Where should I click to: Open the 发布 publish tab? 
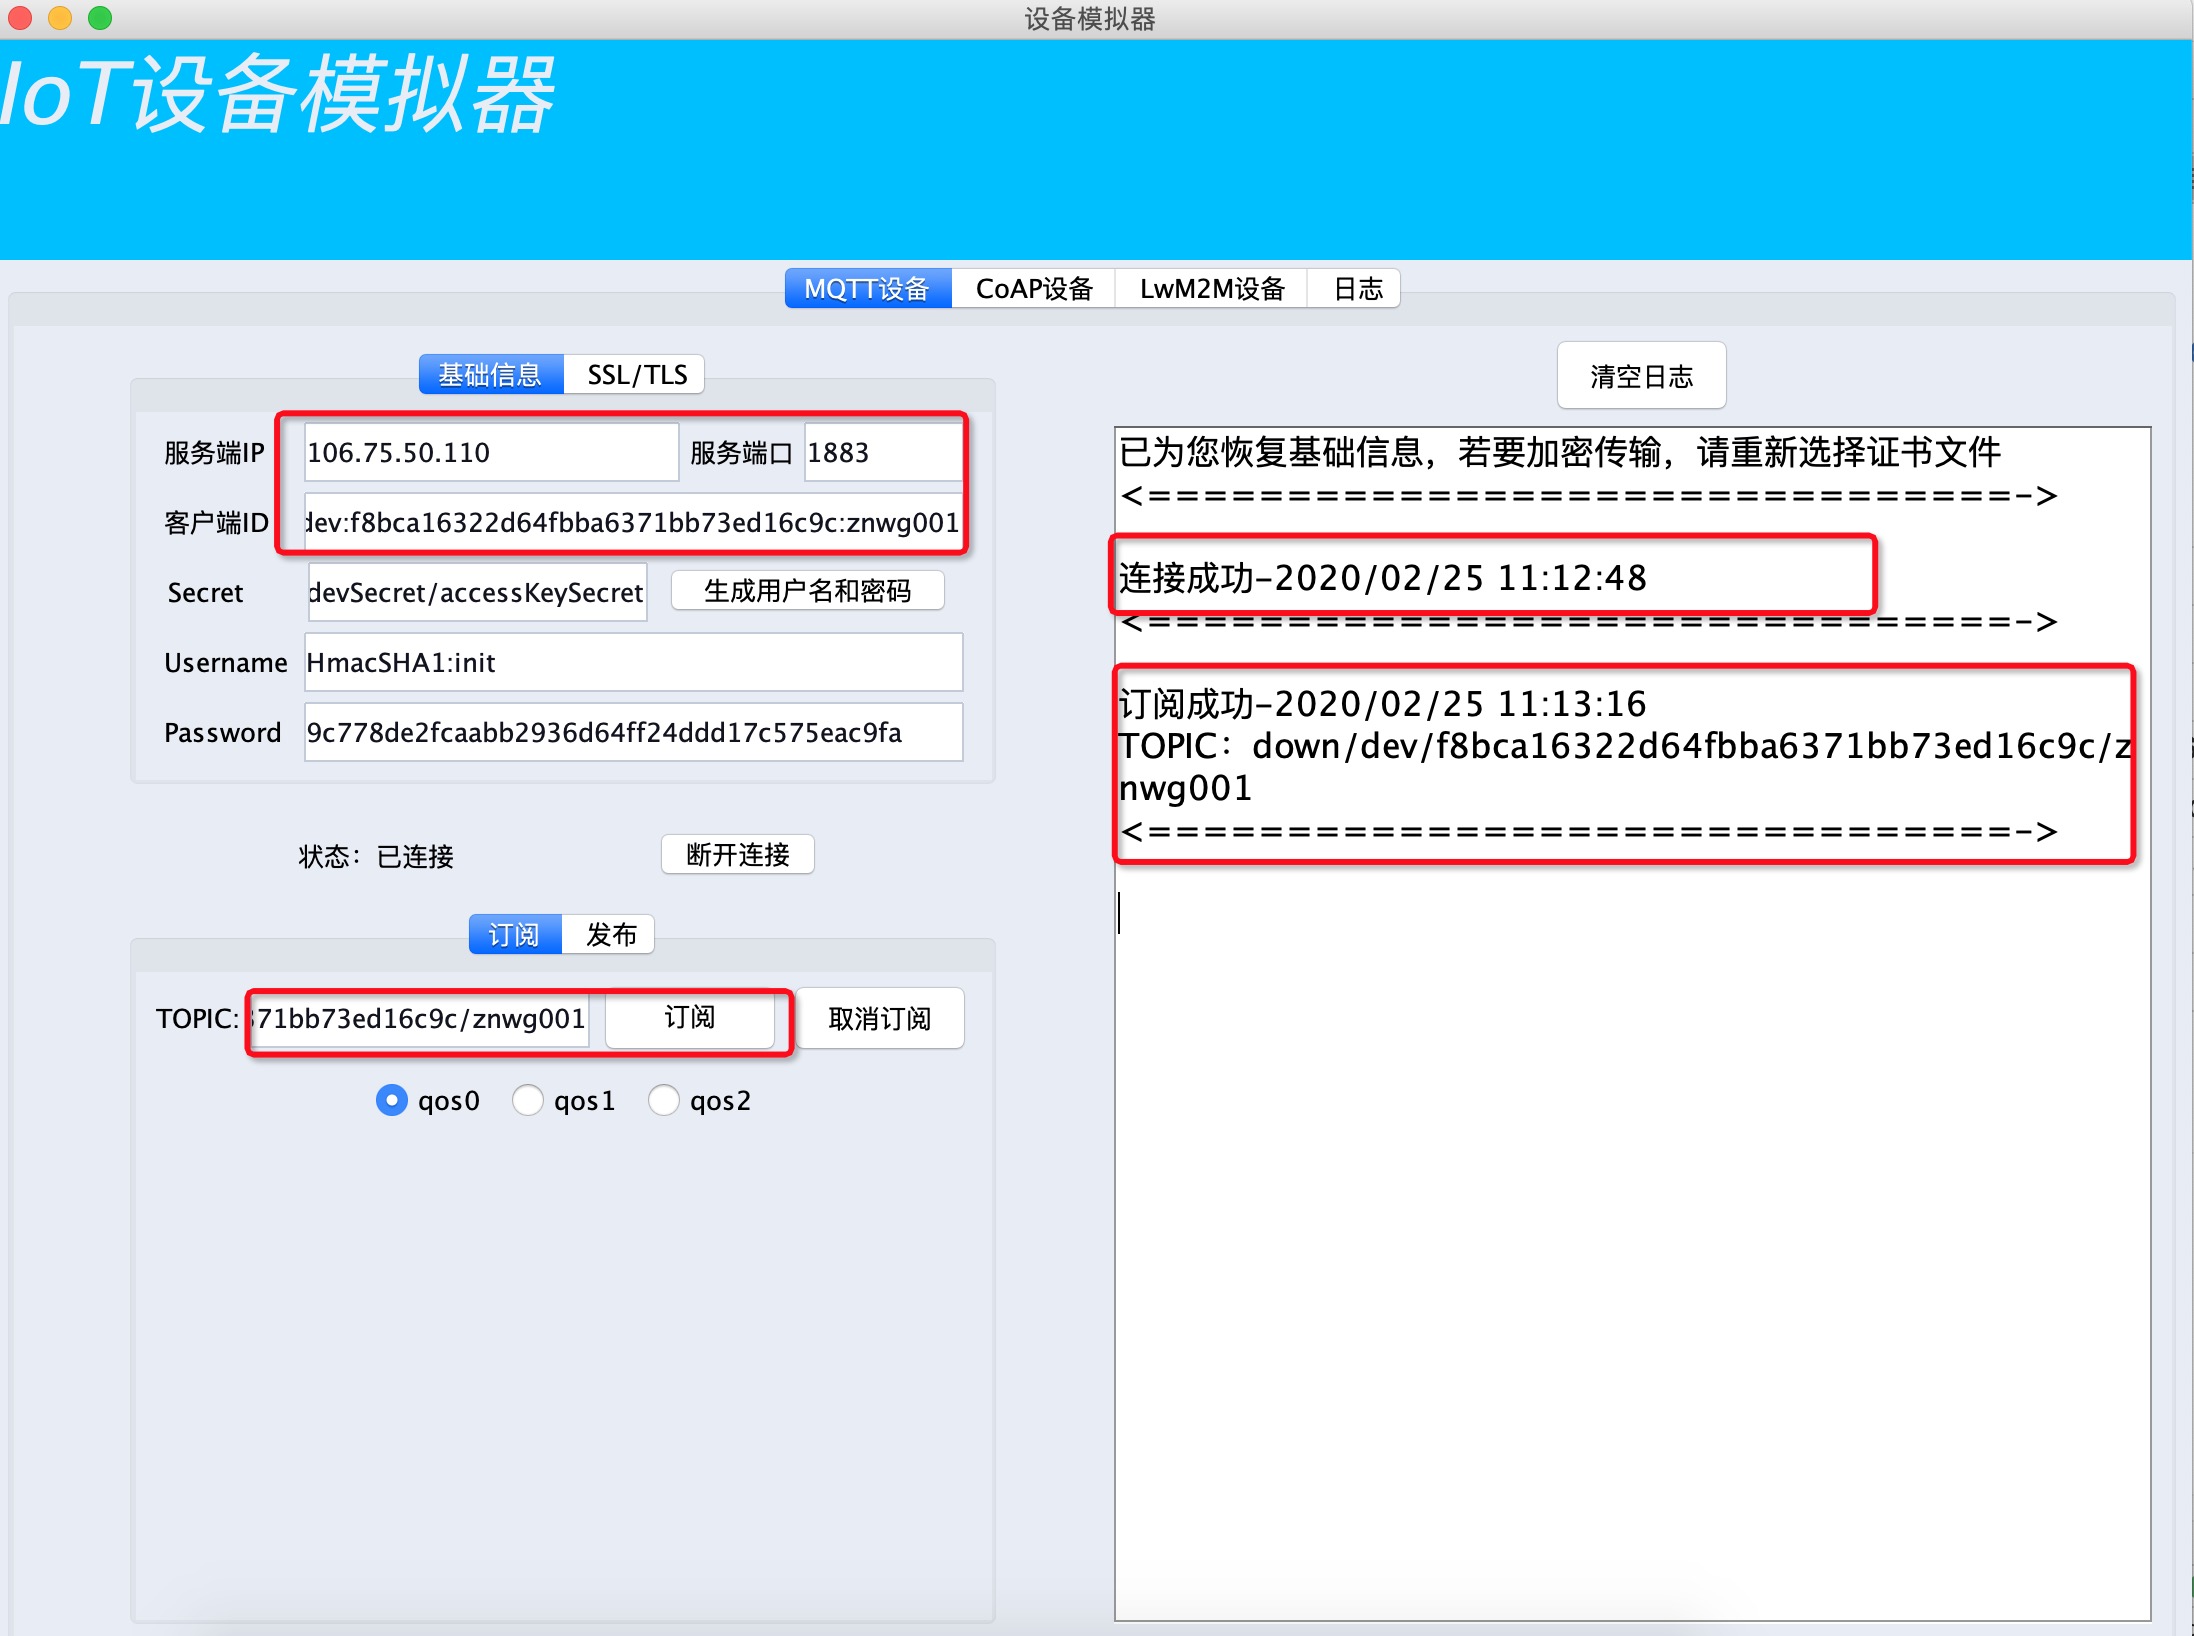tap(610, 935)
